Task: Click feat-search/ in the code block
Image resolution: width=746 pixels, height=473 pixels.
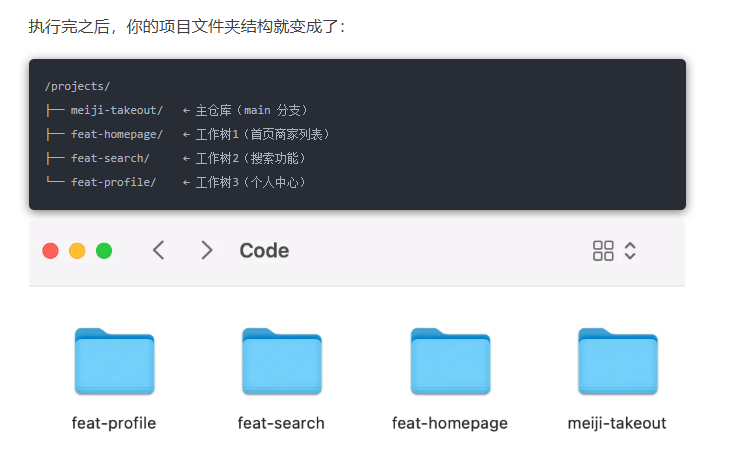Action: [x=110, y=158]
